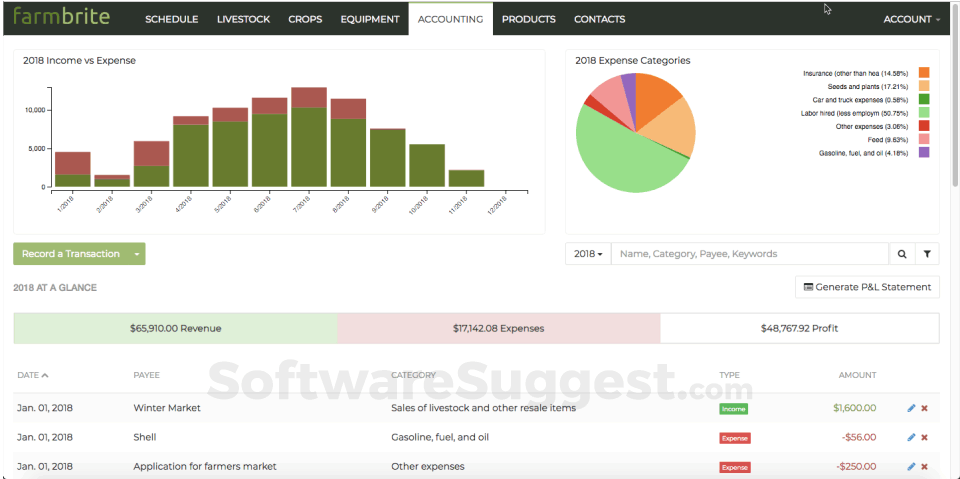Click the Revenue summary box
Screen dimensions: 960x479
click(x=175, y=328)
